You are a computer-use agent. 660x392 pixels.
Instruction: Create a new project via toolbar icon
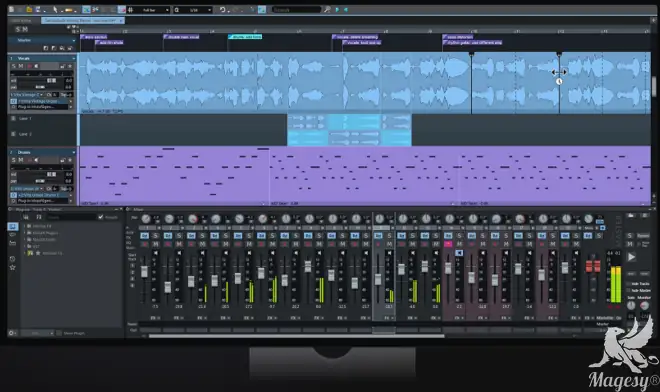pyautogui.click(x=11, y=9)
